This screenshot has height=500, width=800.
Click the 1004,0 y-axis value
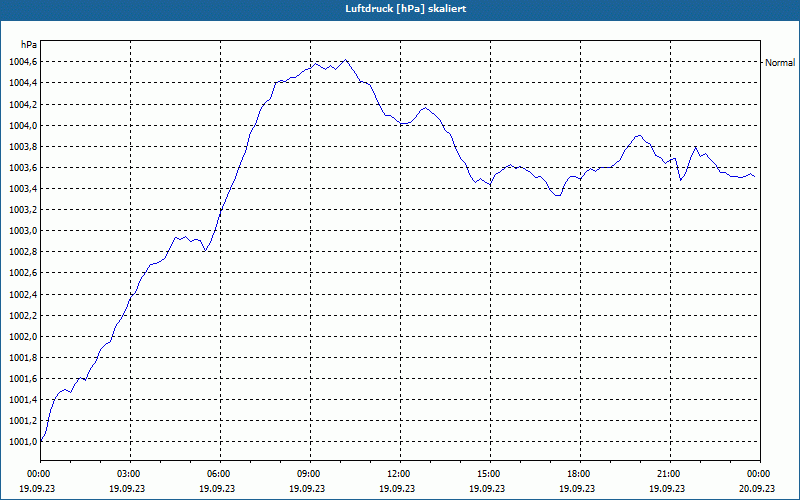pyautogui.click(x=22, y=126)
